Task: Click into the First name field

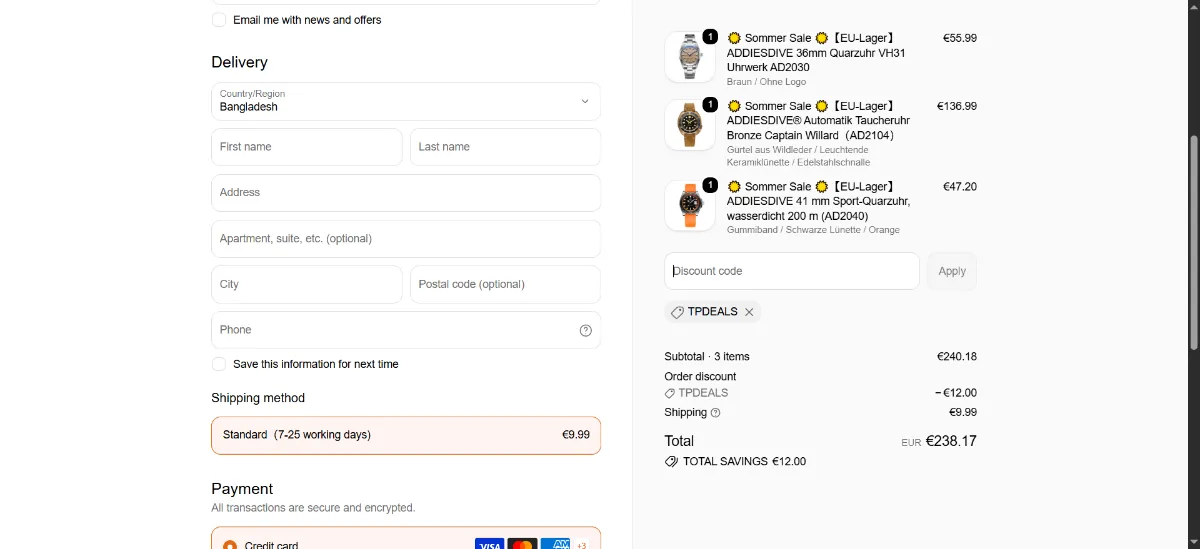Action: point(307,147)
